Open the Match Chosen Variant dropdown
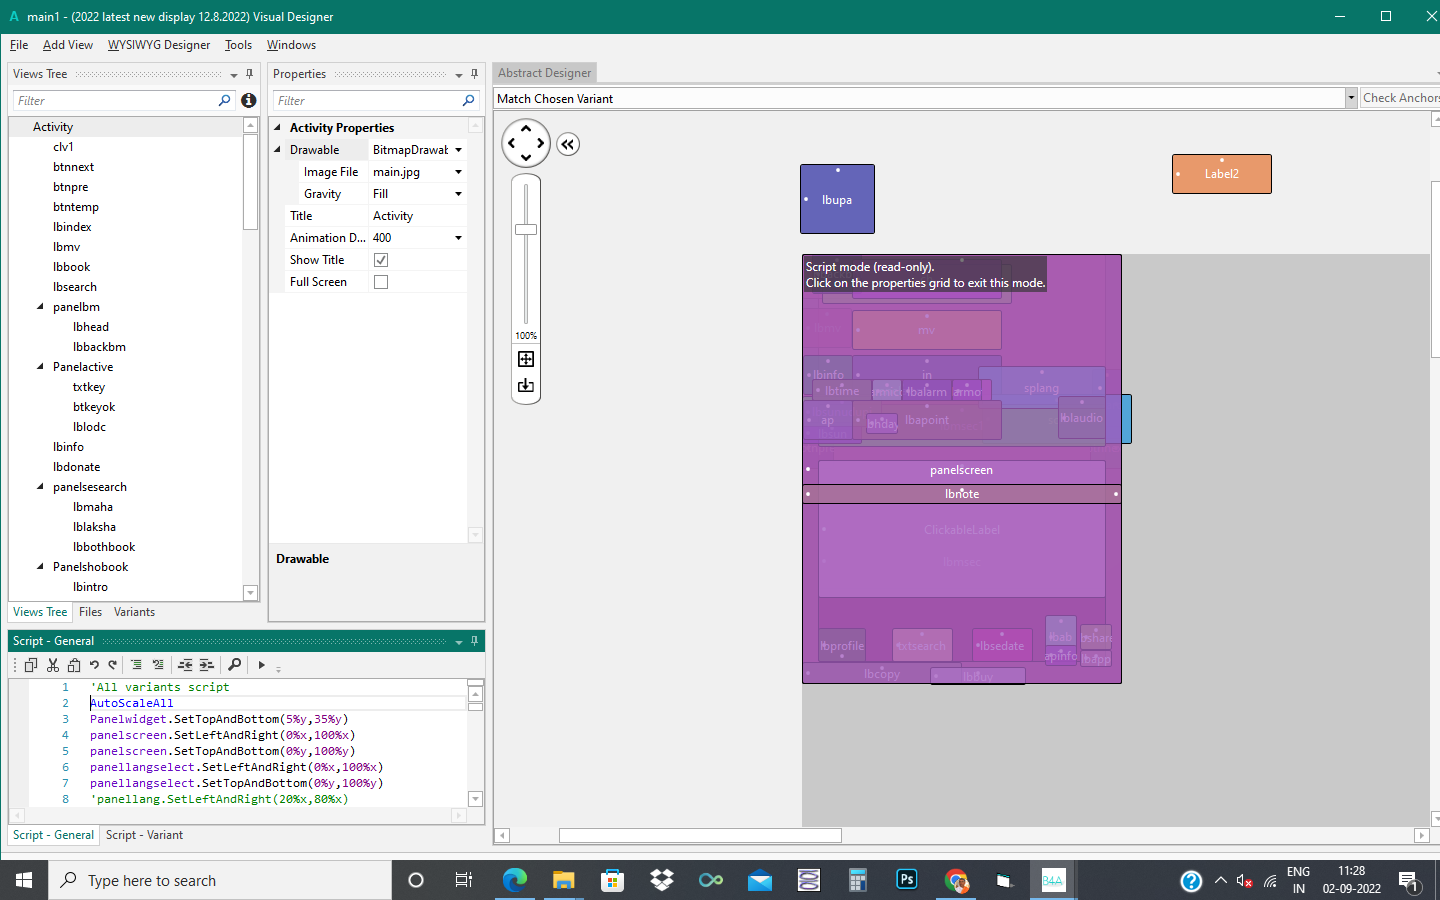The image size is (1440, 900). tap(1351, 98)
